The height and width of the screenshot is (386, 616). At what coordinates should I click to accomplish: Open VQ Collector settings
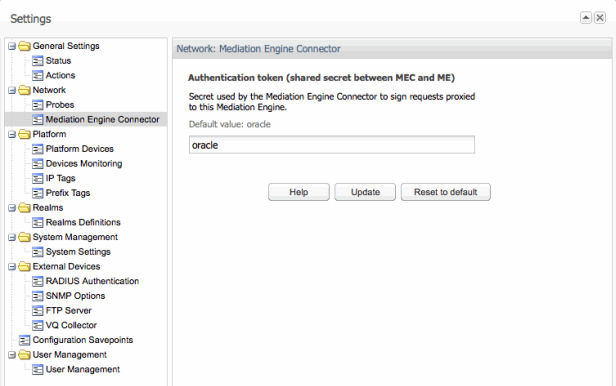[x=71, y=326]
